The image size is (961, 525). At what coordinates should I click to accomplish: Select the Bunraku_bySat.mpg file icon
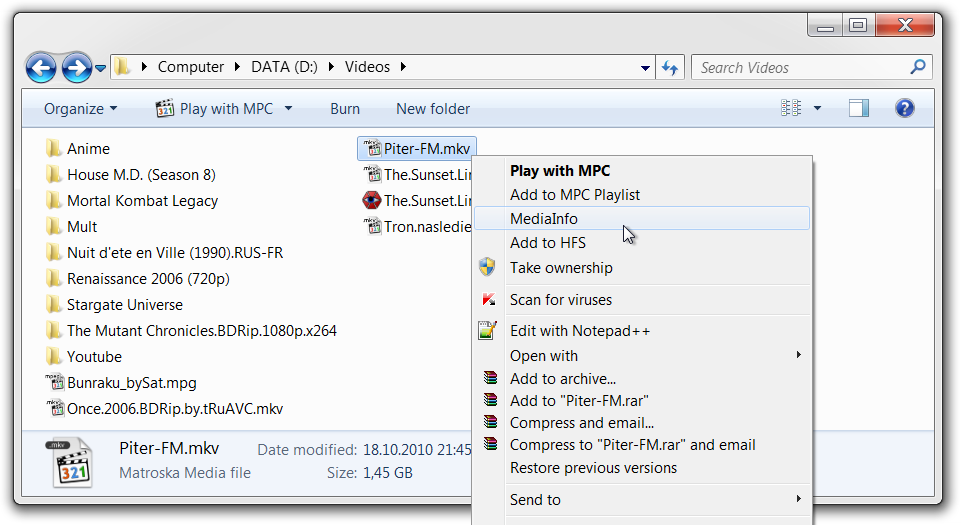[x=54, y=382]
